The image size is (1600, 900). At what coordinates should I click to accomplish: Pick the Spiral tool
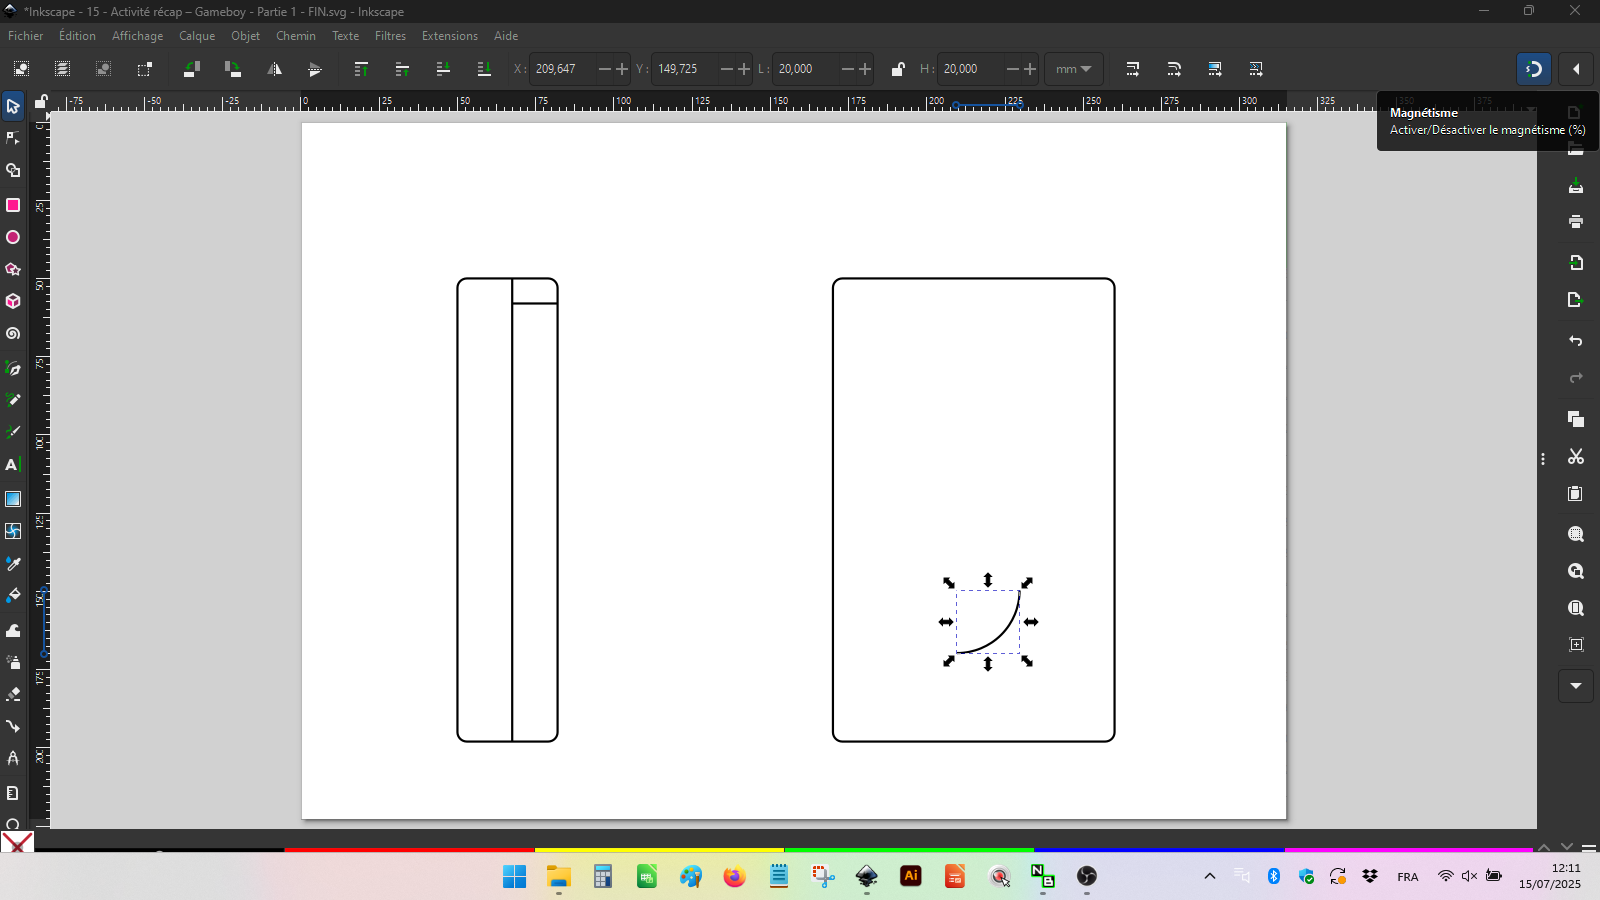click(x=13, y=334)
